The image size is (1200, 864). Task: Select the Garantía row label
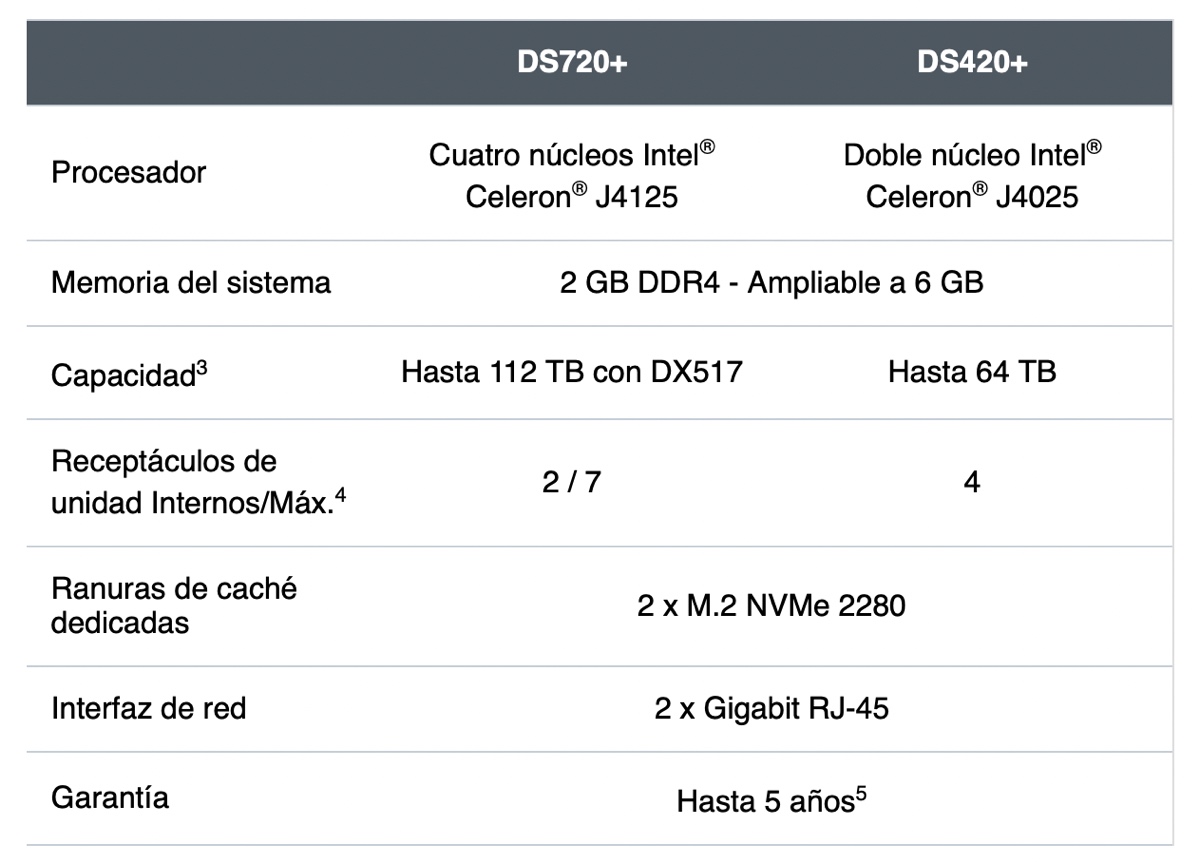(x=110, y=798)
